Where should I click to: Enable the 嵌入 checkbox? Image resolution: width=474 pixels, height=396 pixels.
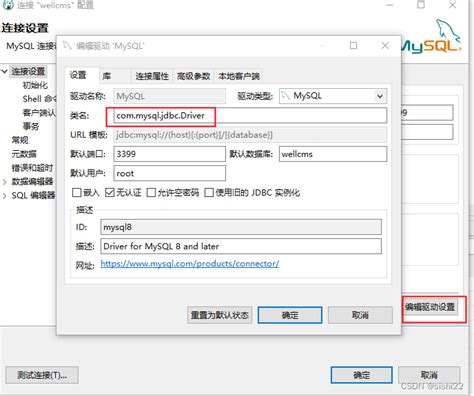click(x=77, y=192)
